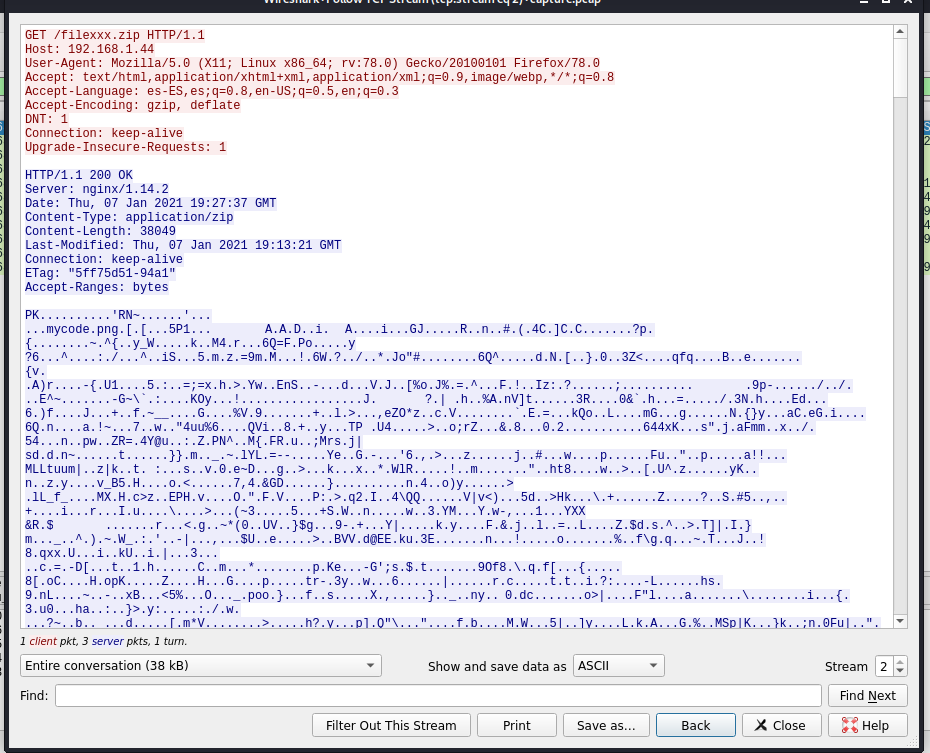Viewport: 930px width, 753px height.
Task: Click the 'GET /filexxx.zip HTTP/1.1' request line
Action: coord(114,35)
